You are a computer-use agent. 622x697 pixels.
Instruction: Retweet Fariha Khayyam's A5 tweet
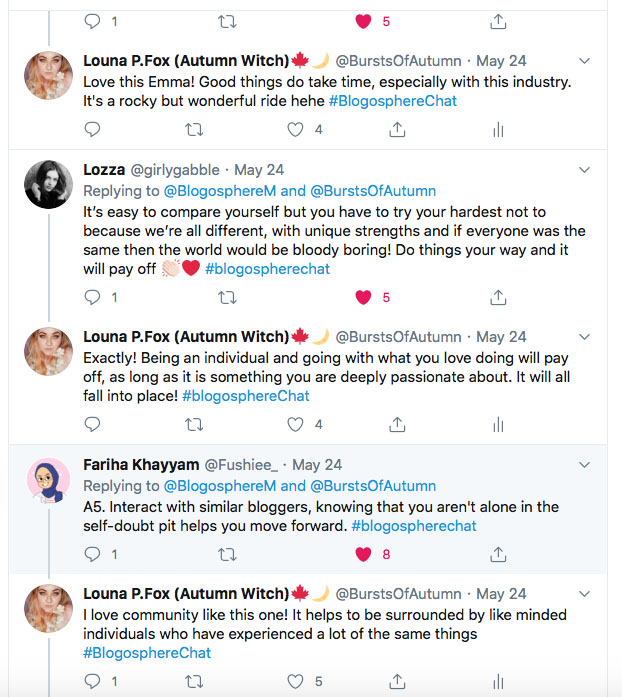[x=227, y=553]
